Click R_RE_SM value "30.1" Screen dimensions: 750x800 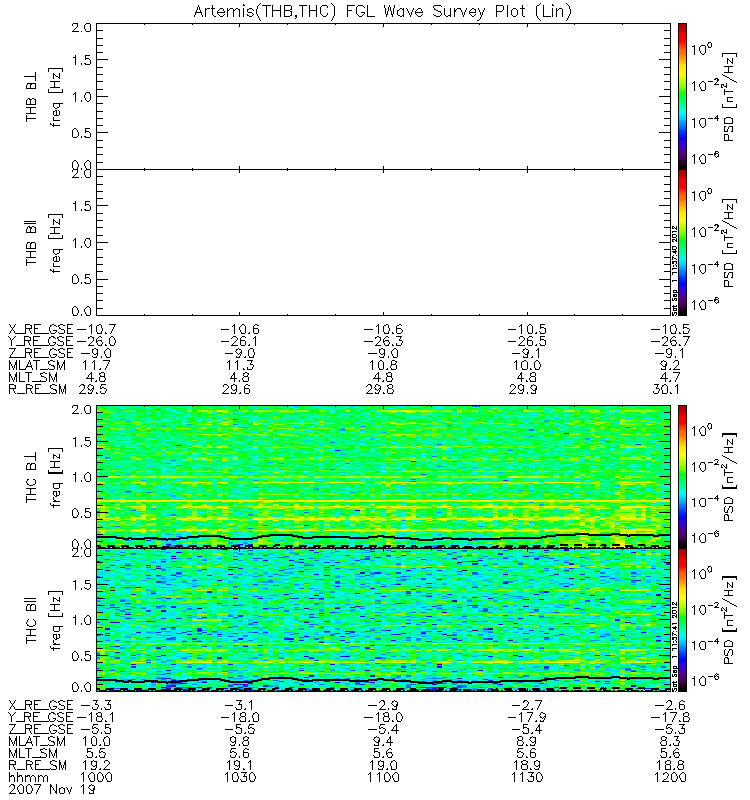[x=666, y=390]
